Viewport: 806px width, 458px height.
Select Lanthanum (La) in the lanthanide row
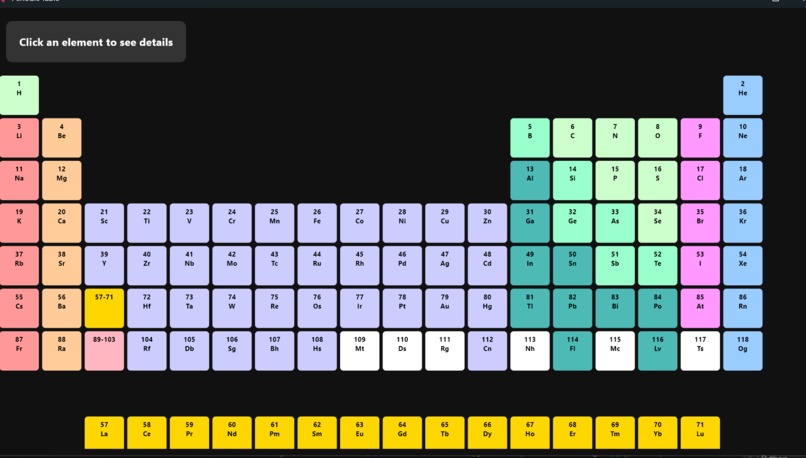[x=104, y=433]
